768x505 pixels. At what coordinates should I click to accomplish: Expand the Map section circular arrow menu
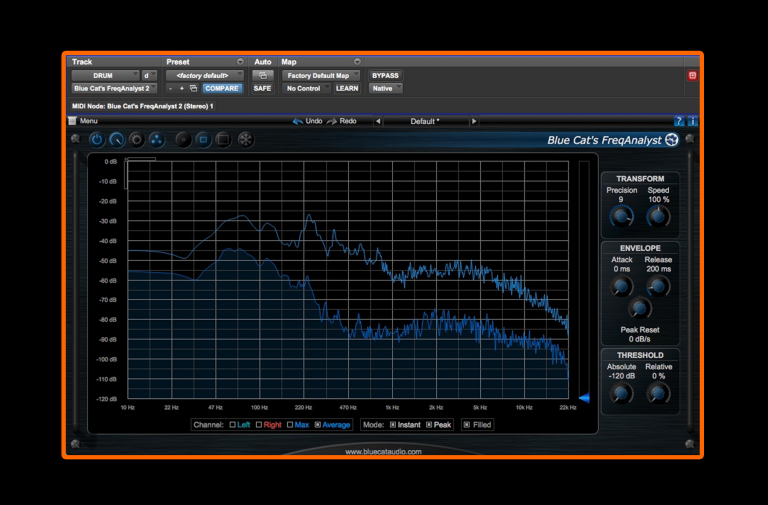(x=357, y=62)
